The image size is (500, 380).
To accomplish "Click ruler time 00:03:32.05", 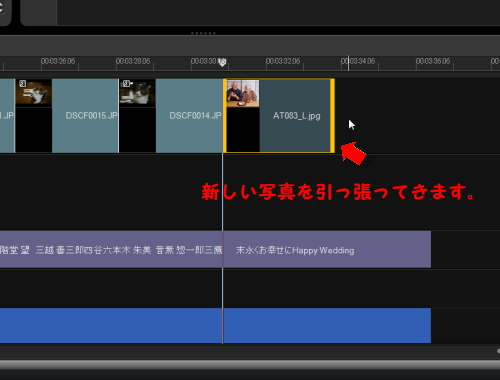I will pyautogui.click(x=283, y=61).
